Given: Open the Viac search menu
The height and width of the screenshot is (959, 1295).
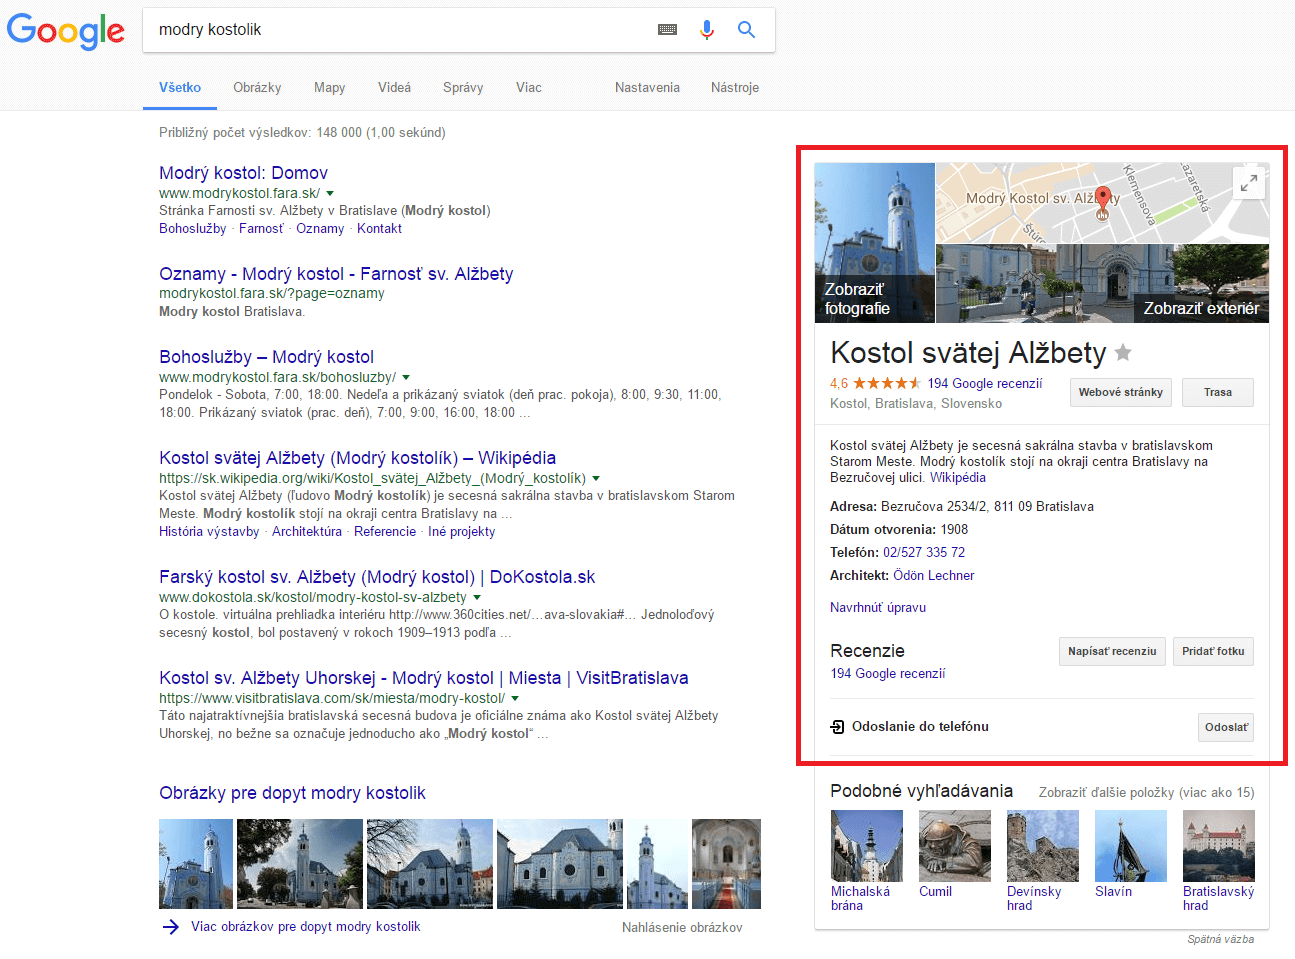Looking at the screenshot, I should (529, 88).
